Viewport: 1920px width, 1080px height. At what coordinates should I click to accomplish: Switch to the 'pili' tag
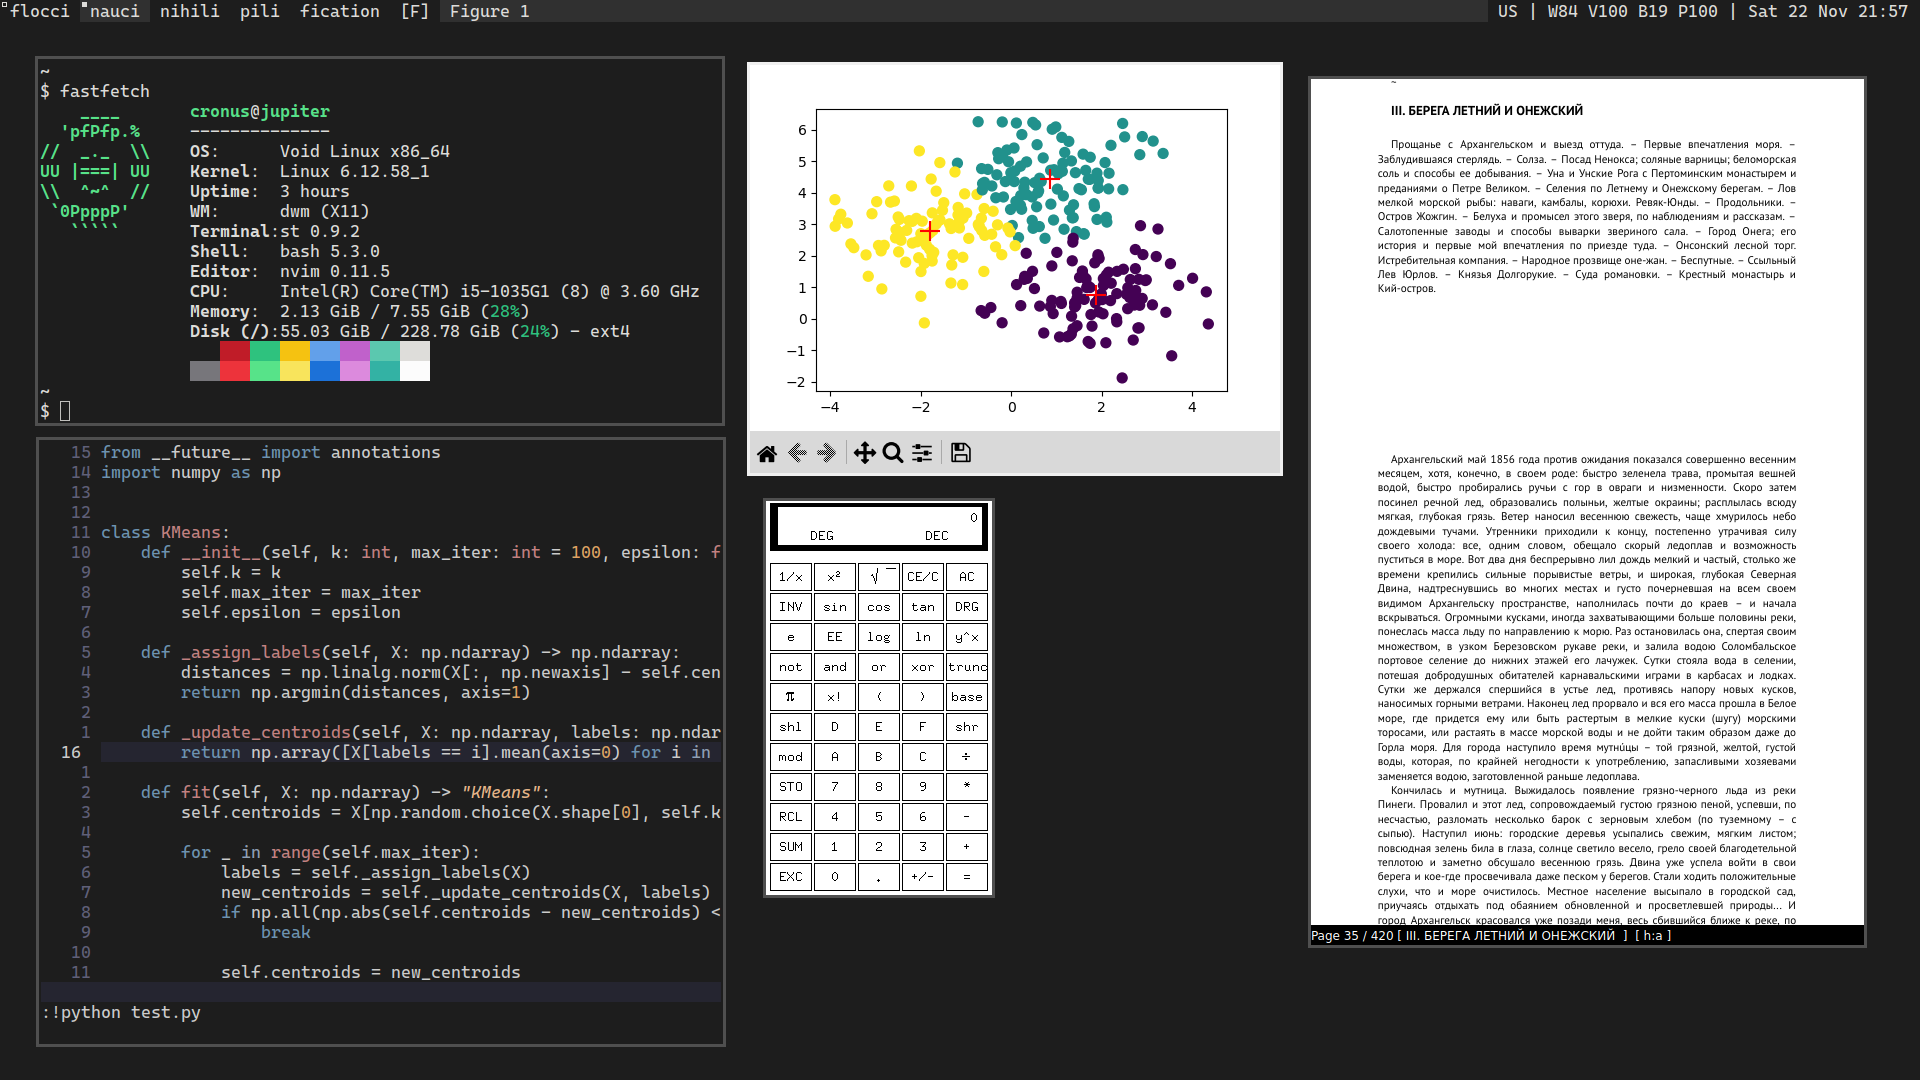click(259, 11)
